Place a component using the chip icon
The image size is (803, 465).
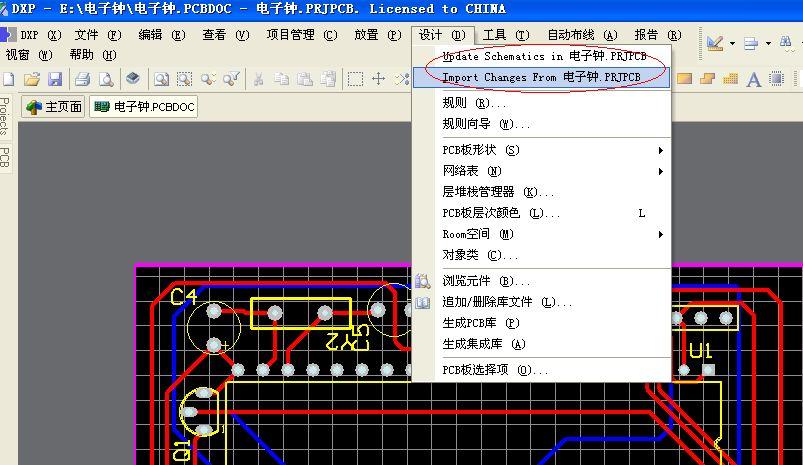click(x=777, y=79)
